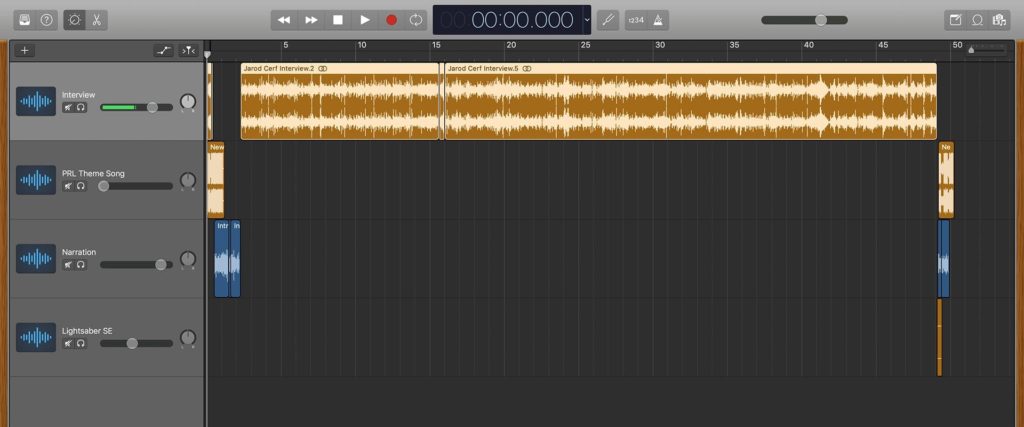Toggle cycle loop mode
1024x427 pixels.
tap(417, 20)
